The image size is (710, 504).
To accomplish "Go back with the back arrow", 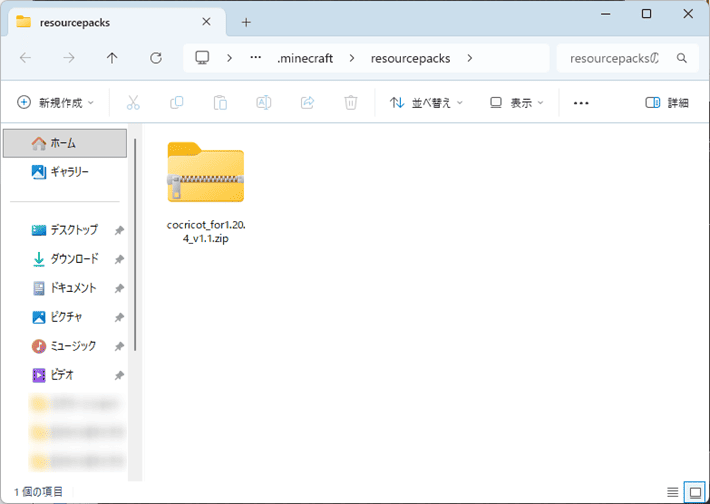I will tap(25, 58).
